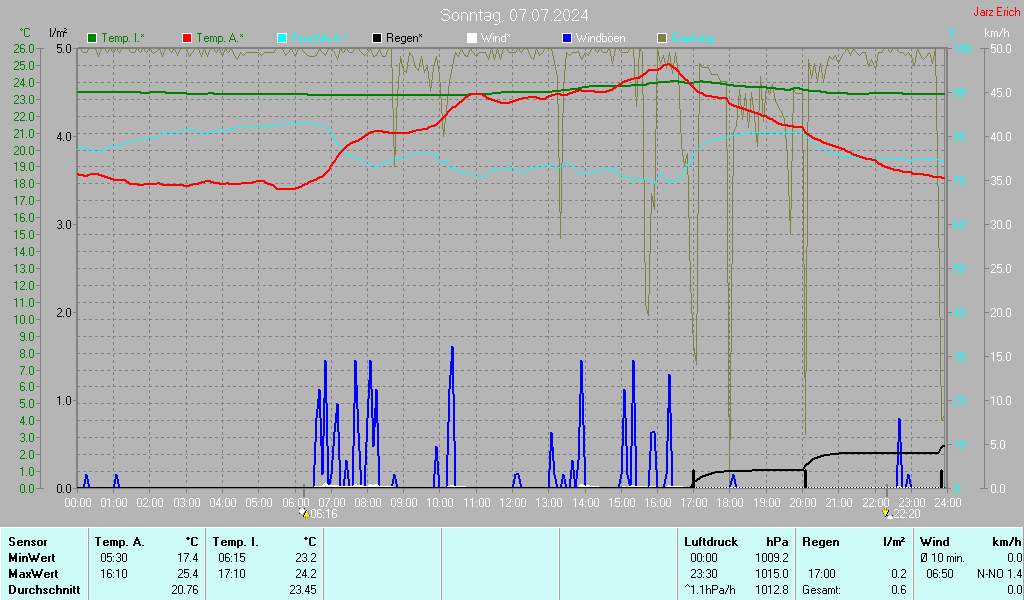This screenshot has height=600, width=1024.
Task: Click the 'Durchschnitt' row label
Action: (44, 590)
